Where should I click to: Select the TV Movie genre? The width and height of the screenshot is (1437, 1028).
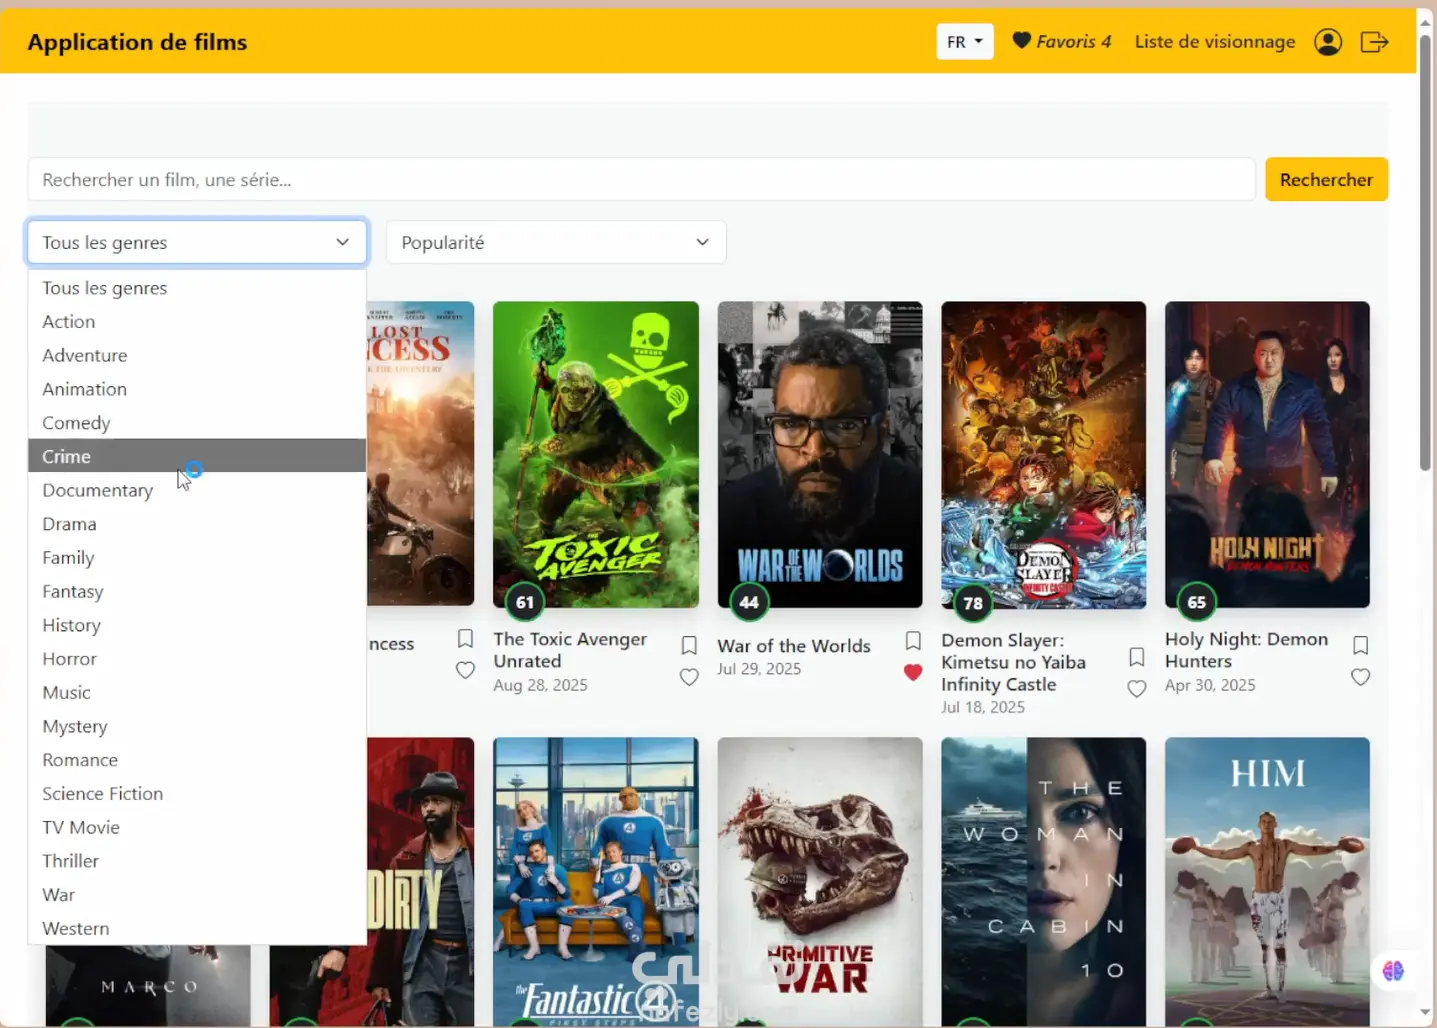point(197,827)
